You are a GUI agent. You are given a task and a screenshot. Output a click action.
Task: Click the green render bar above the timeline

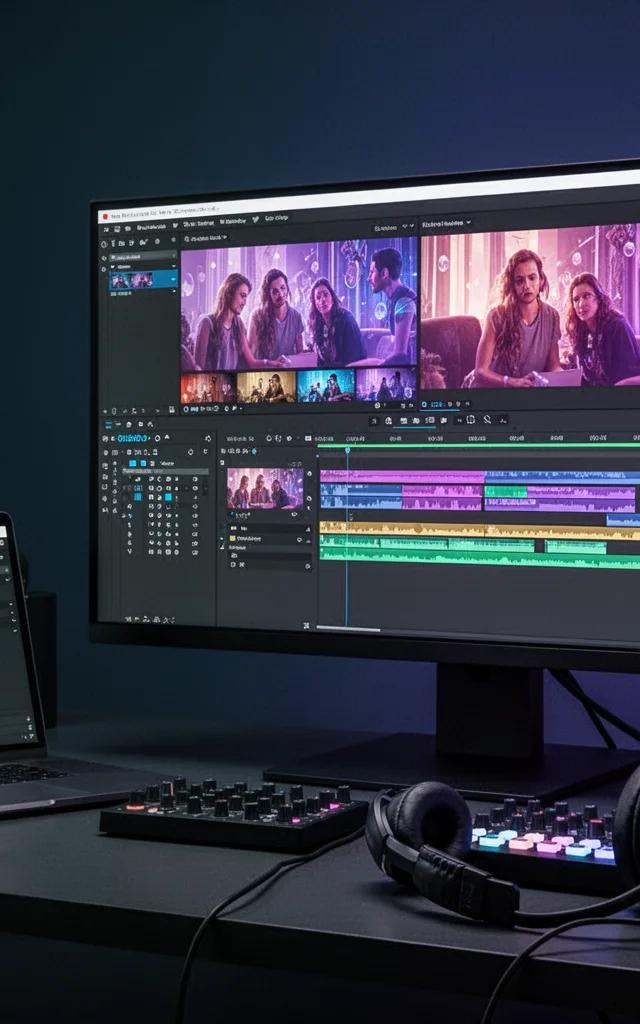pos(479,445)
